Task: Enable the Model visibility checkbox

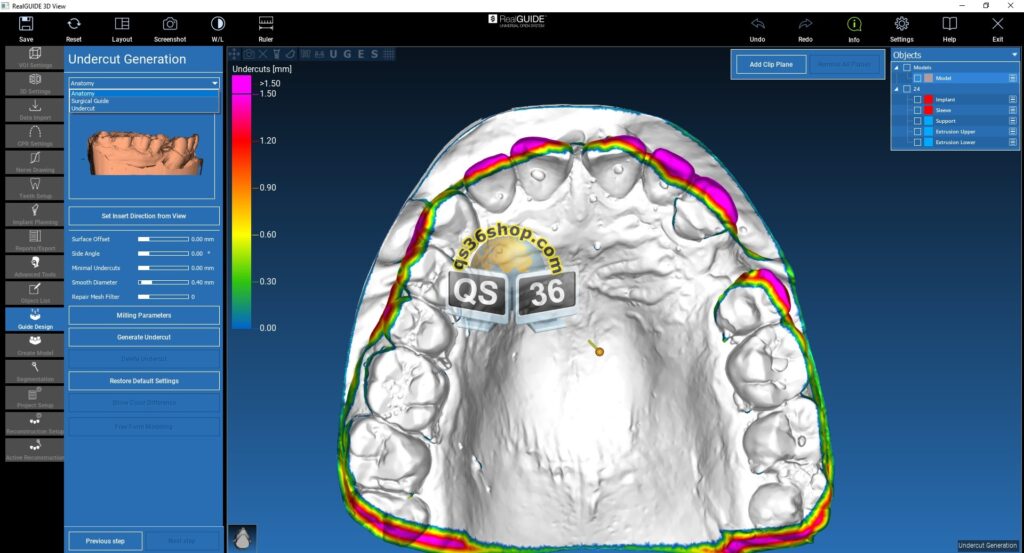Action: (917, 78)
